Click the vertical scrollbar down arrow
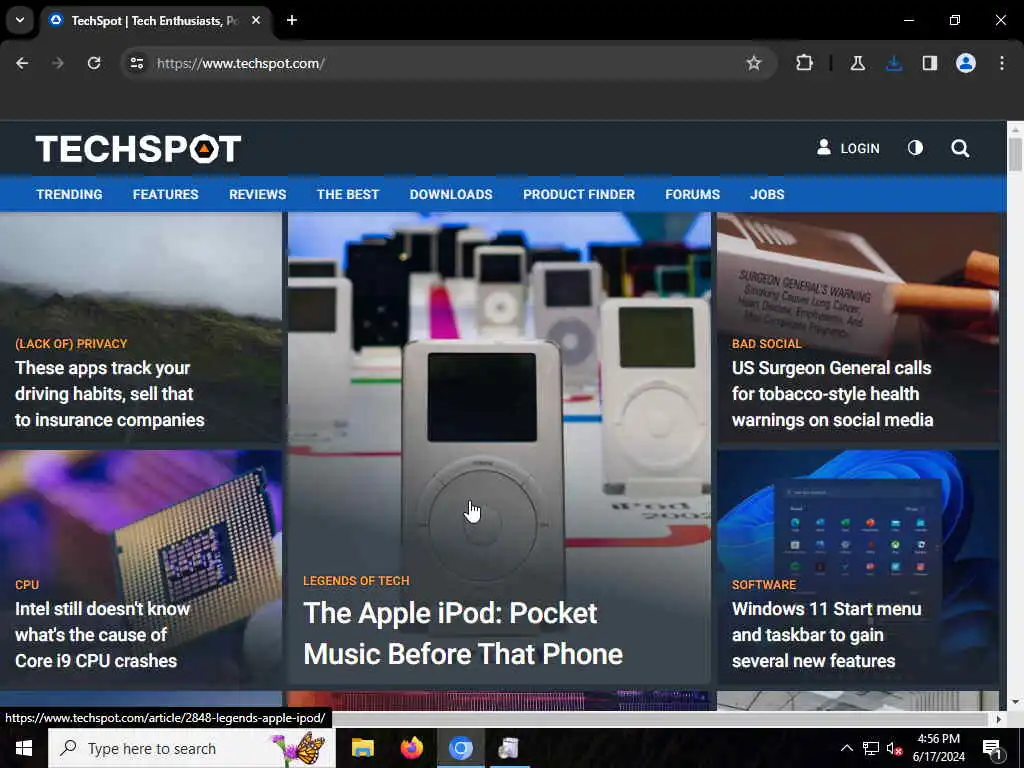1024x768 pixels. 1015,703
